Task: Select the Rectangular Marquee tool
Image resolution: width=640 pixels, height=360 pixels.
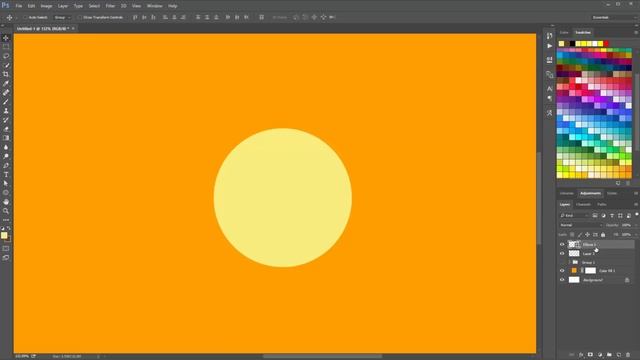Action: tap(6, 47)
